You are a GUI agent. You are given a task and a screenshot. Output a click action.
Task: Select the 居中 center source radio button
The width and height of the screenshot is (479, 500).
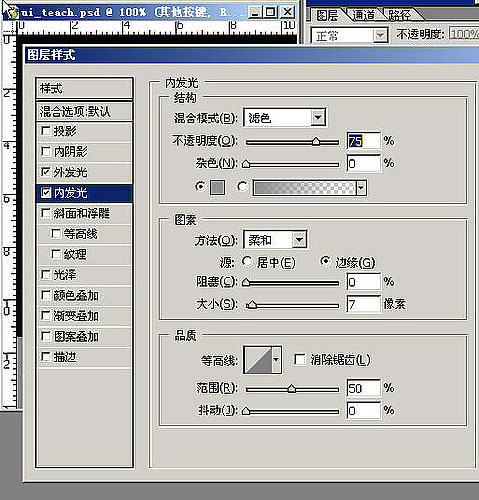247,262
